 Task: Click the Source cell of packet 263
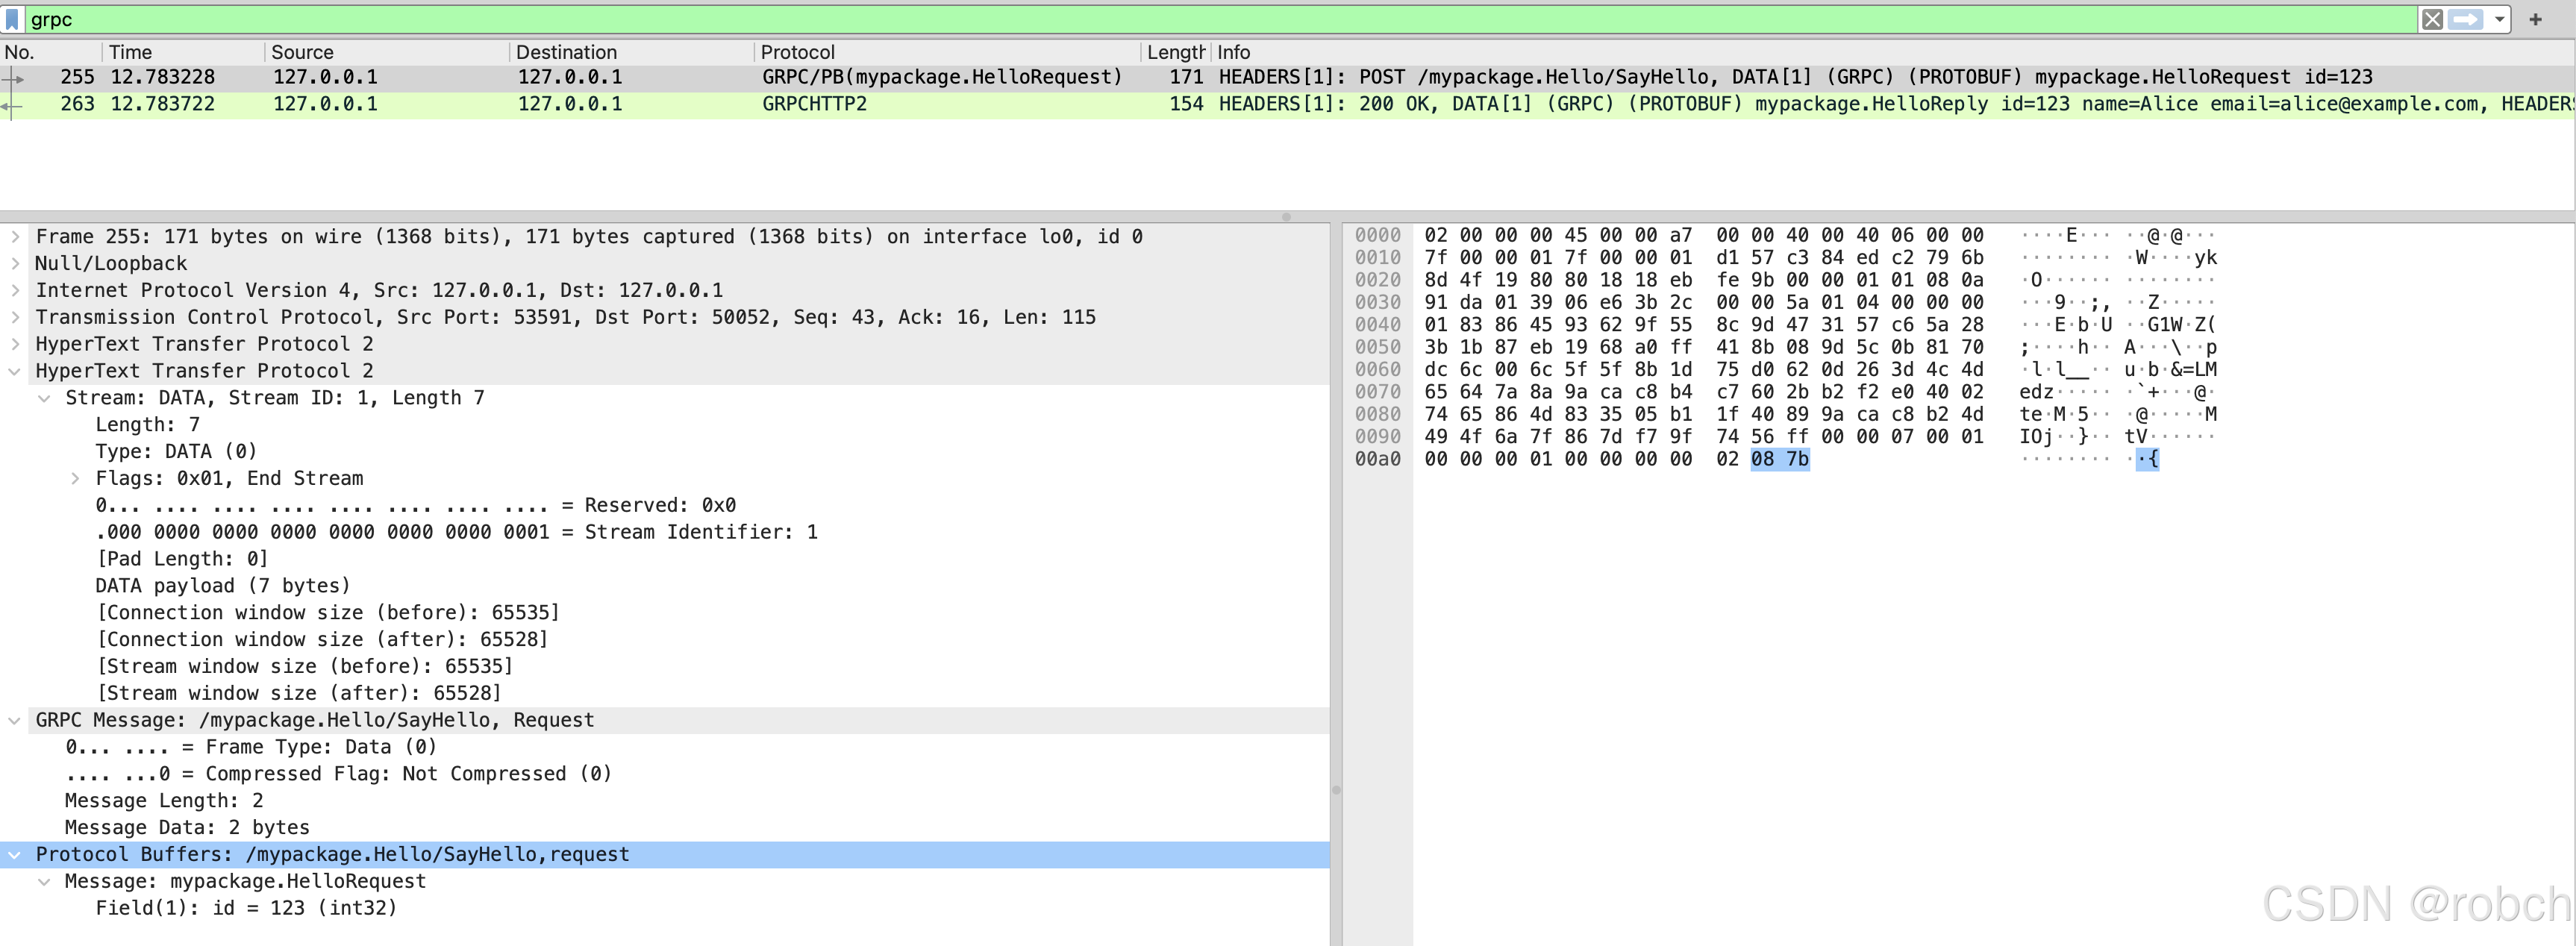pyautogui.click(x=326, y=104)
